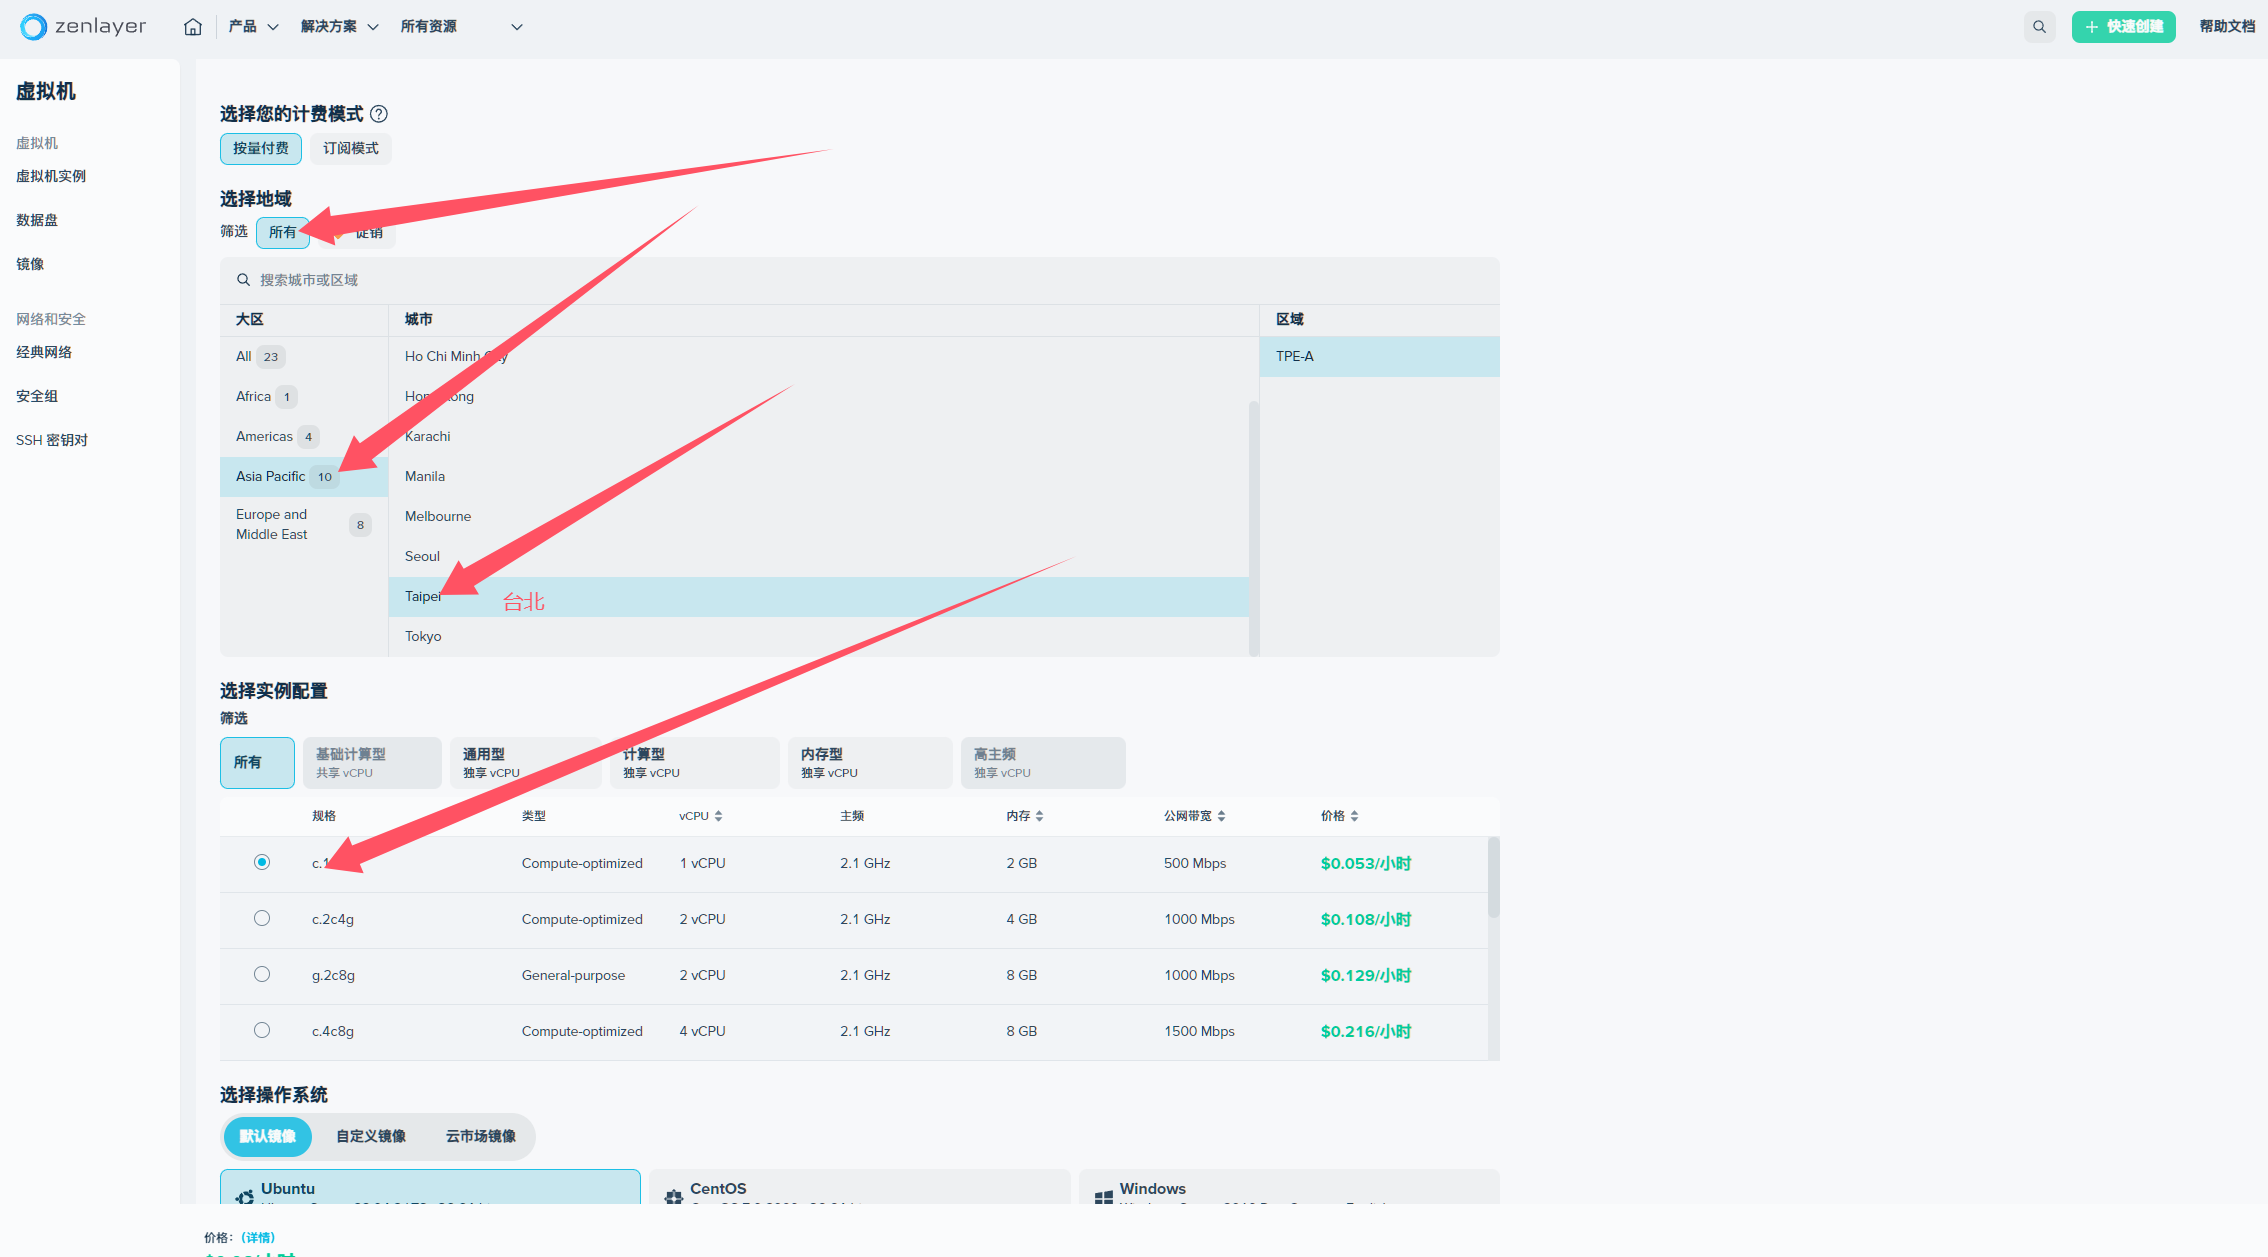Open the home page icon
This screenshot has width=2268, height=1257.
click(x=193, y=27)
